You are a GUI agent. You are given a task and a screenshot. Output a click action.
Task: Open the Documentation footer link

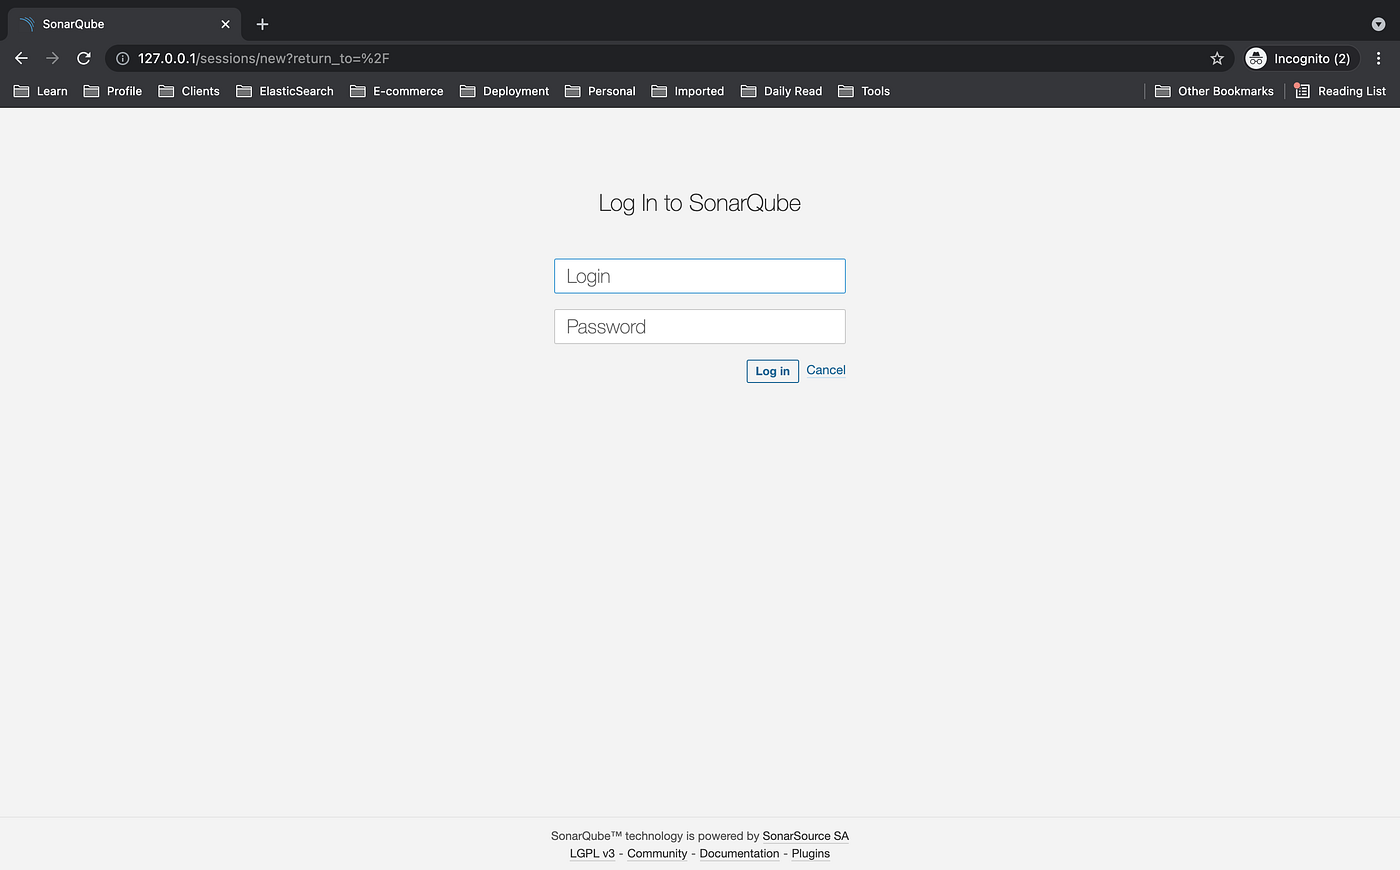tap(739, 853)
